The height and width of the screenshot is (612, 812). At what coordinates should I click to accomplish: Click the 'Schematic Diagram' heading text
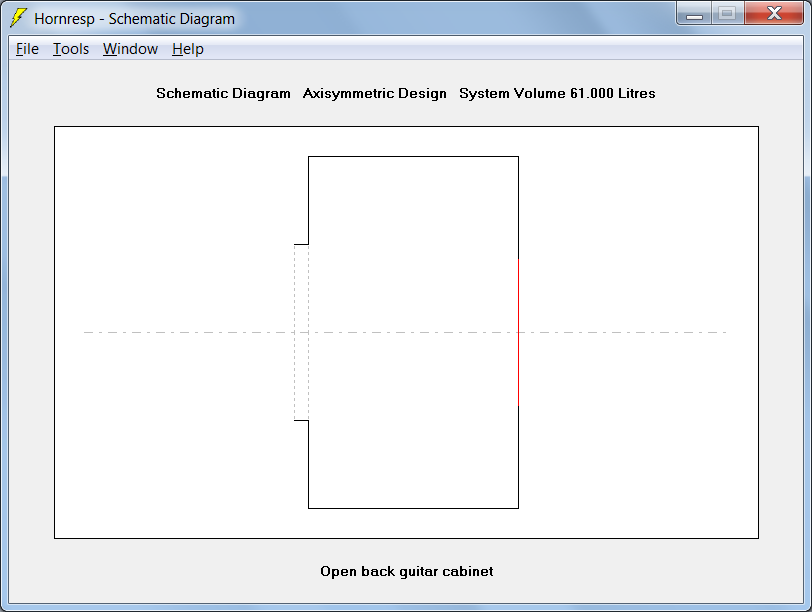223,93
